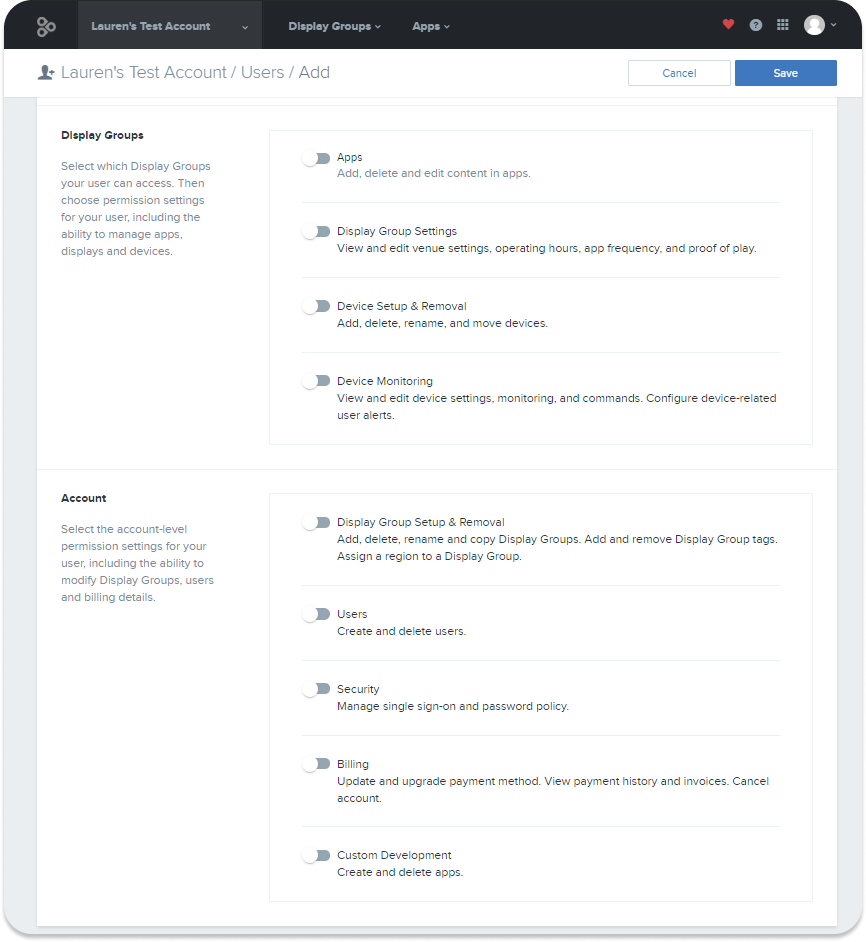Toggle the Security permission switch
This screenshot has width=866, height=942.
tap(316, 689)
